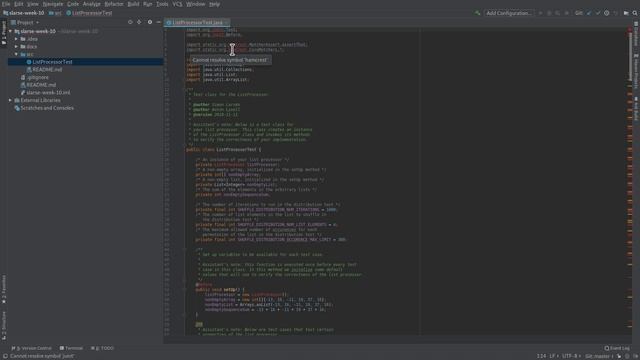Open the Tools menu
The image size is (640, 360).
pyautogui.click(x=162, y=4)
